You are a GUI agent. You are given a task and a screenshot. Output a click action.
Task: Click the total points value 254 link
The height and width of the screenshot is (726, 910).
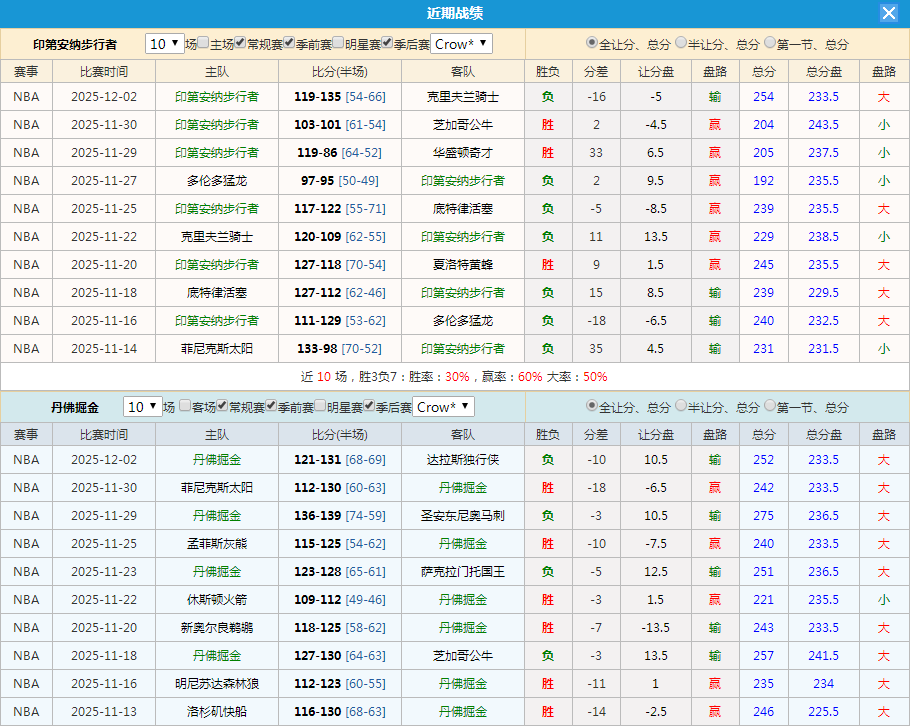pyautogui.click(x=763, y=96)
